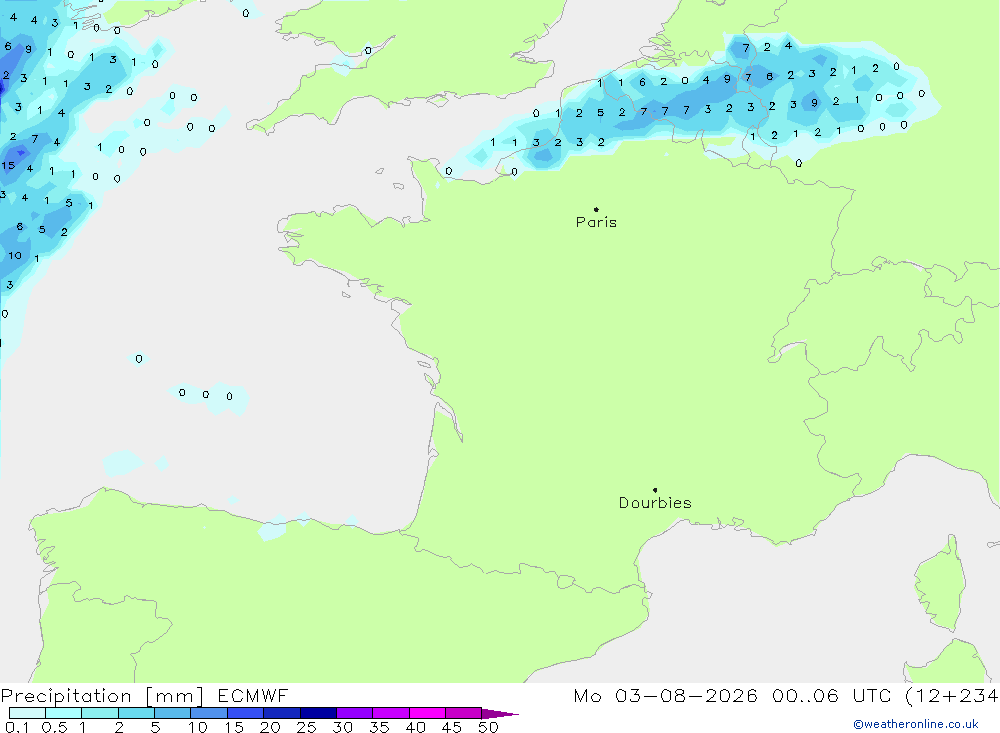The image size is (1000, 733).
Task: Open the weatheronline.co.uk copyright link
Action: tap(916, 724)
